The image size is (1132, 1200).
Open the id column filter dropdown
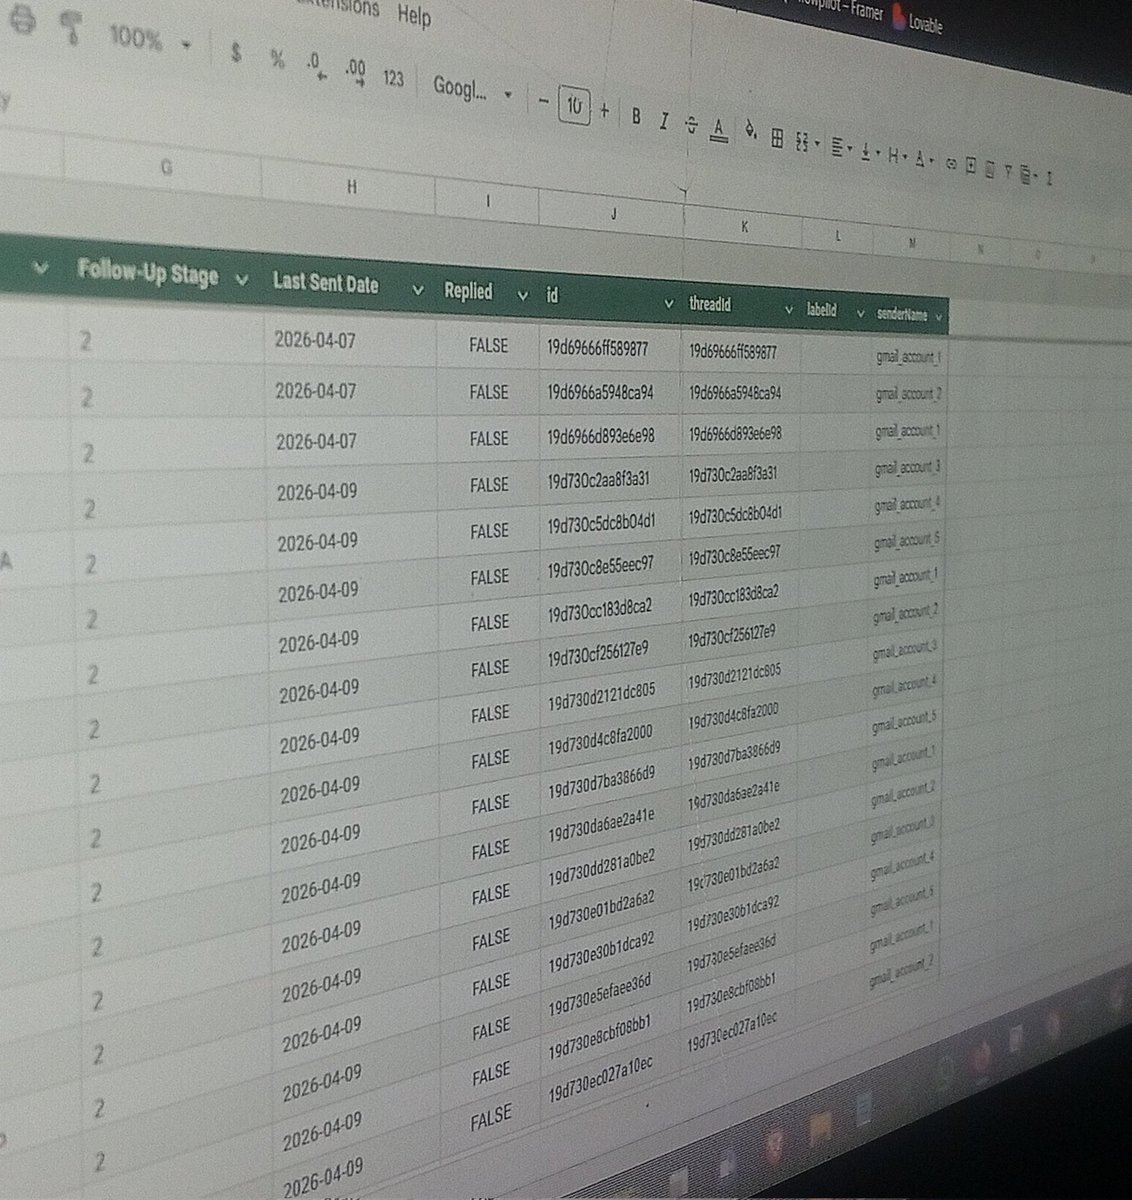(669, 303)
